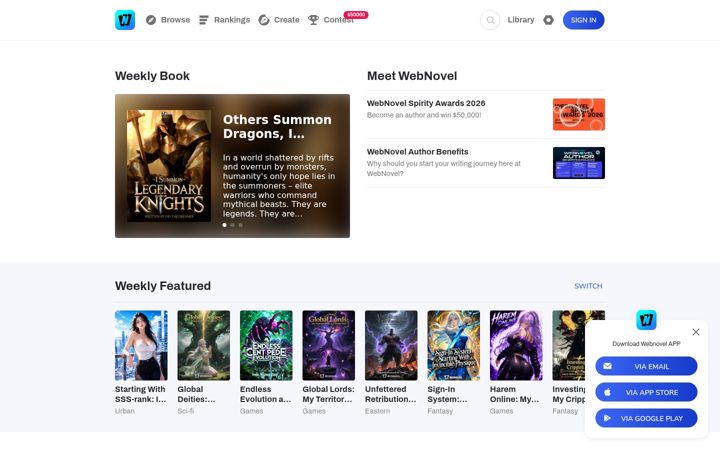Click the SIGN IN button
The image size is (720, 450).
pyautogui.click(x=584, y=20)
